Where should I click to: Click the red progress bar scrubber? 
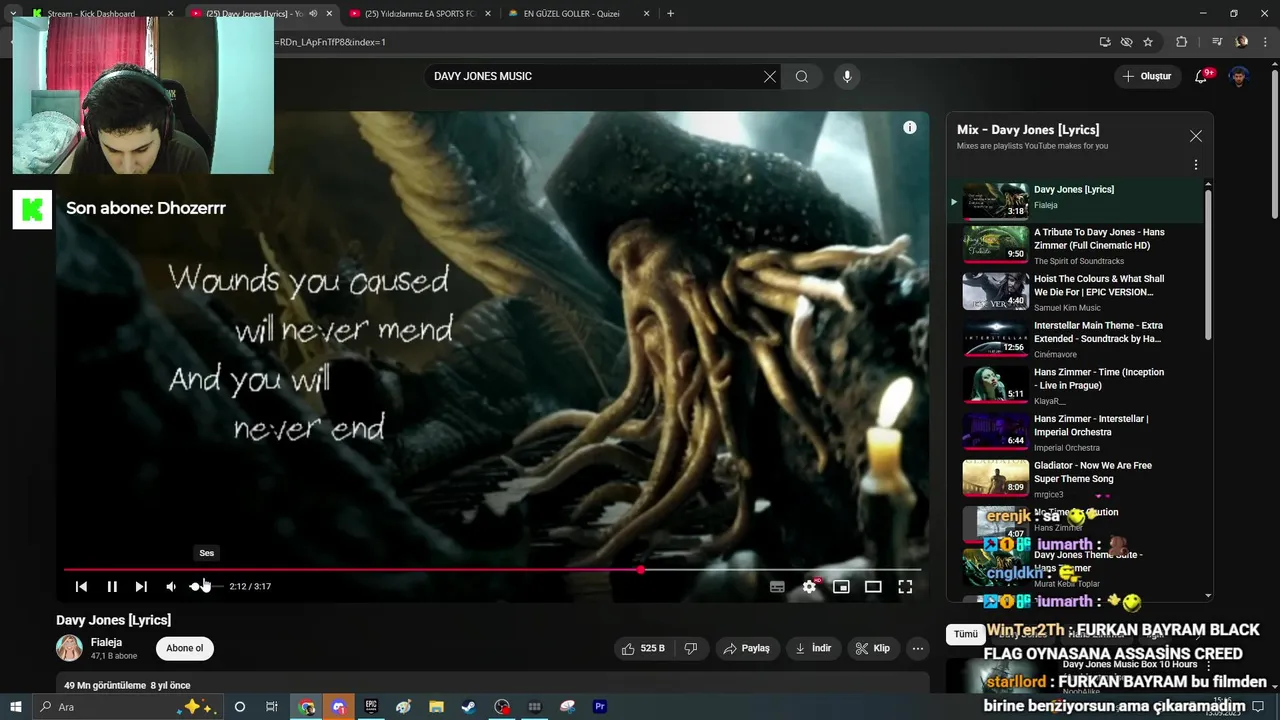point(640,570)
